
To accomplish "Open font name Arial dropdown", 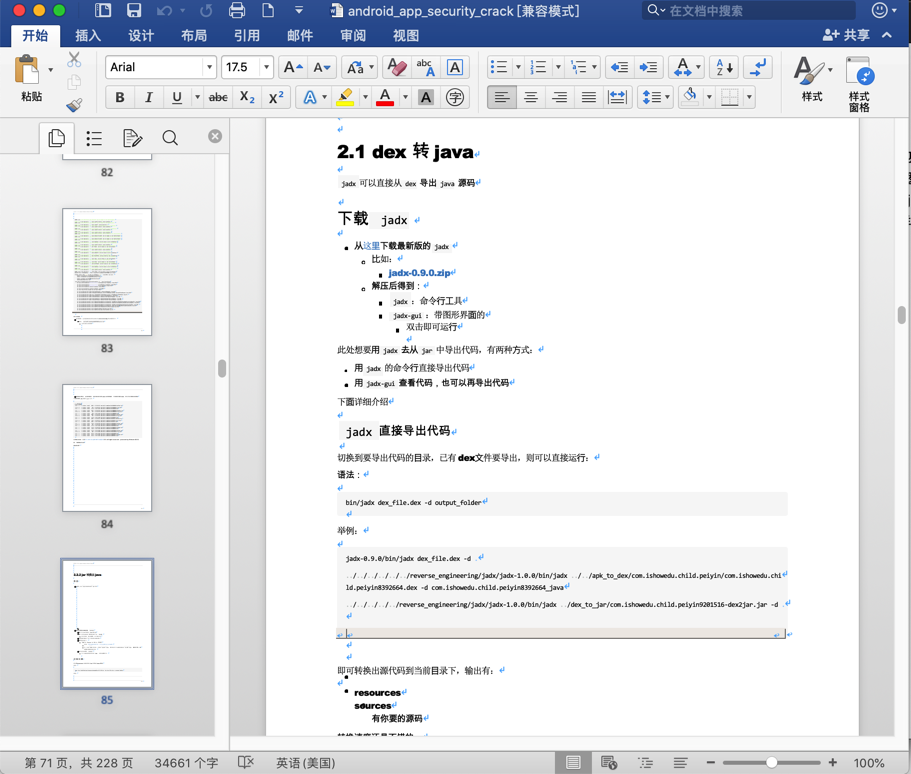I will [209, 67].
